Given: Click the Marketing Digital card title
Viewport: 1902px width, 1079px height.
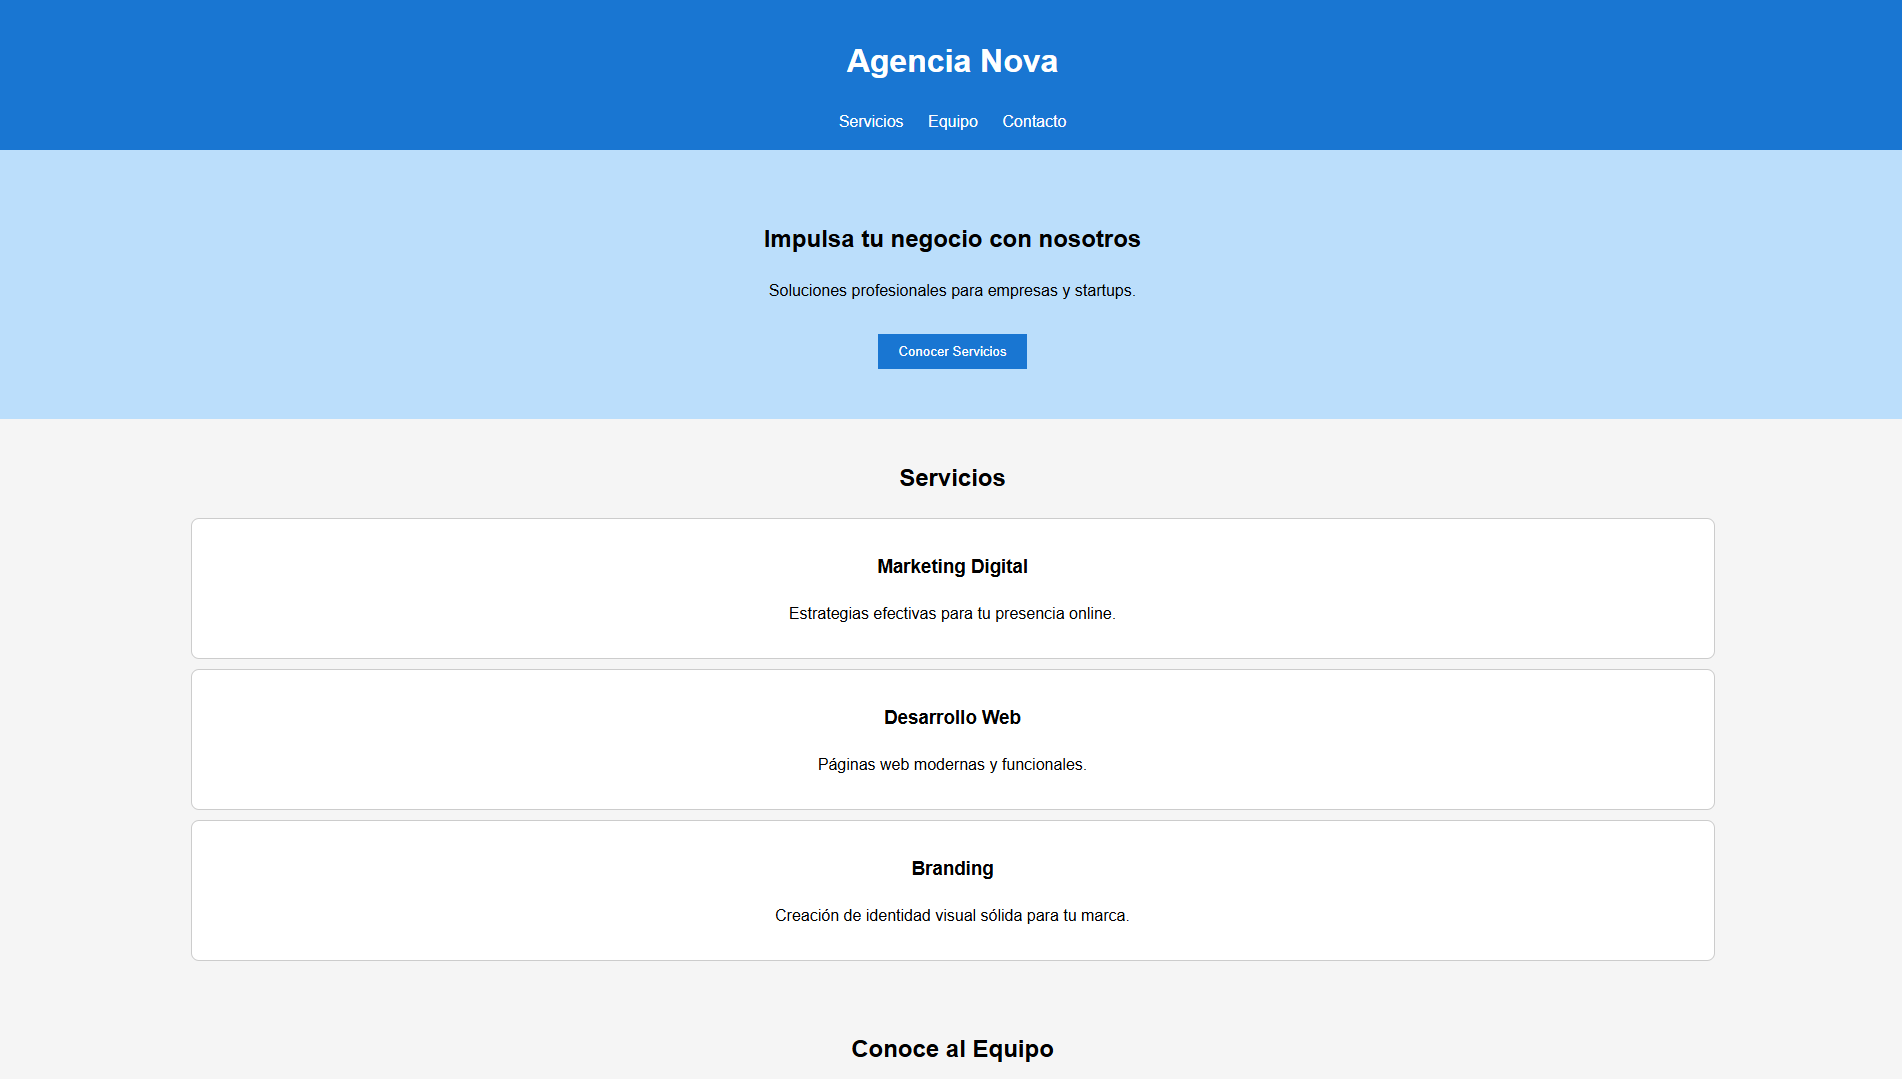Looking at the screenshot, I should click(951, 566).
